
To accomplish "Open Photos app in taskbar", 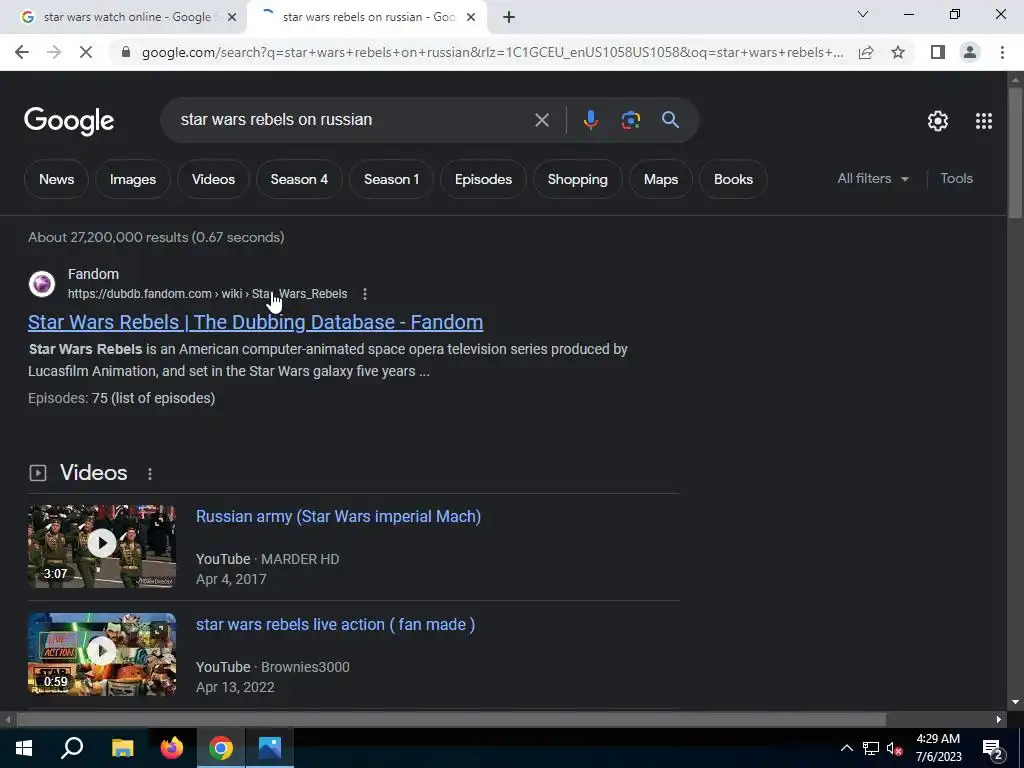I will 270,748.
